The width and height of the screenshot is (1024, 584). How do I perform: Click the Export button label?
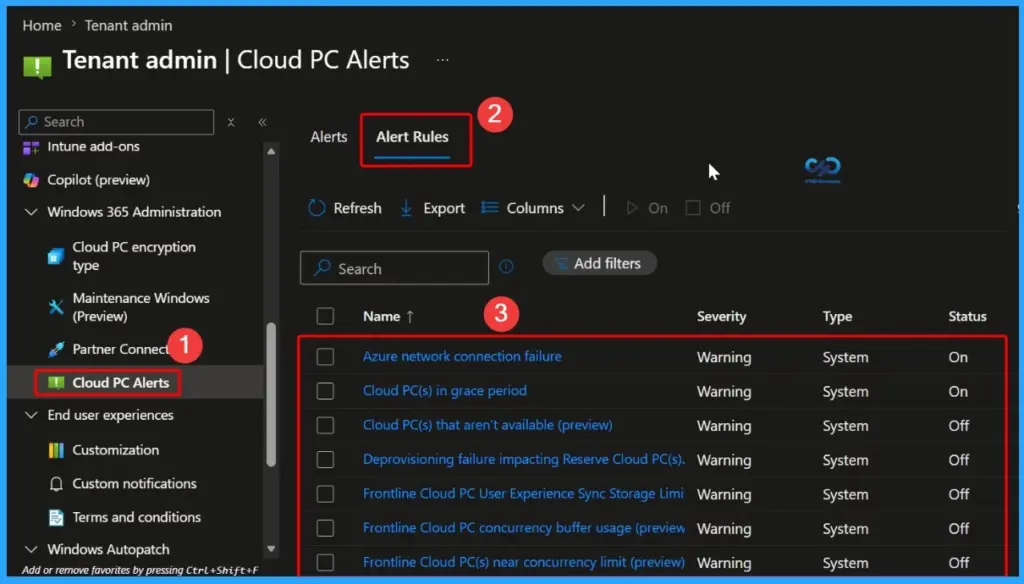pyautogui.click(x=444, y=208)
